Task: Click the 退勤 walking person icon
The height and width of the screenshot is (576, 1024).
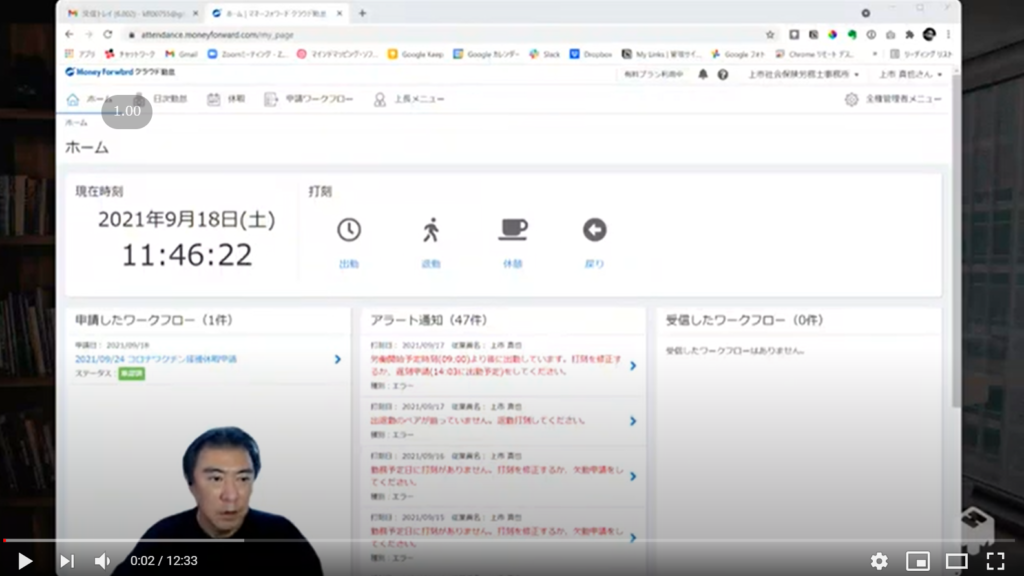Action: [x=431, y=231]
